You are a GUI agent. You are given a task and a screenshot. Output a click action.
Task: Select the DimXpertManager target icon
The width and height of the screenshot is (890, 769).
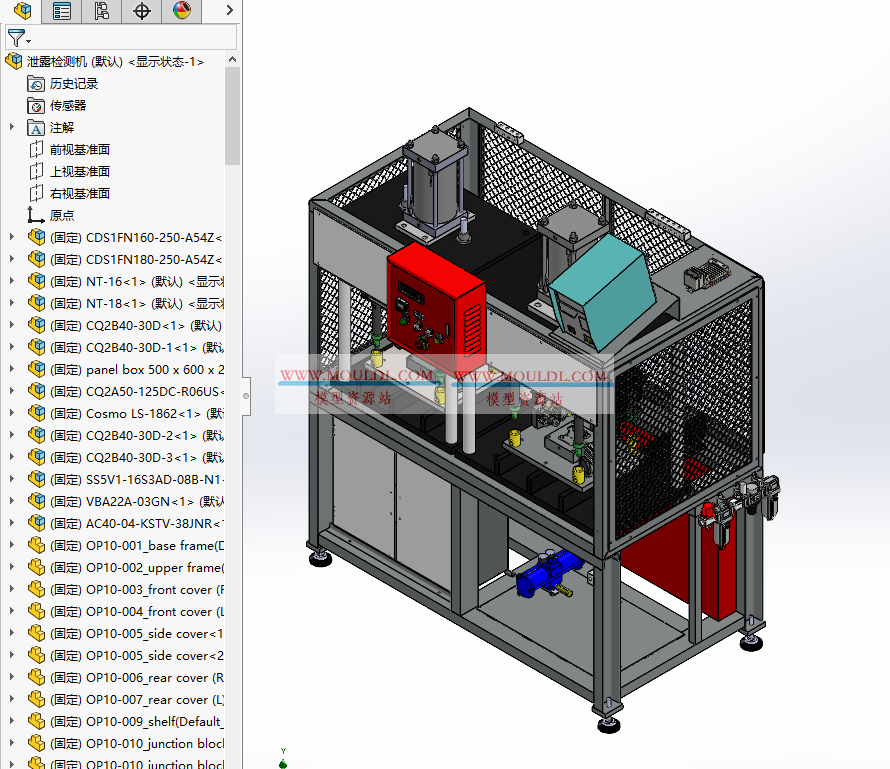(x=141, y=11)
